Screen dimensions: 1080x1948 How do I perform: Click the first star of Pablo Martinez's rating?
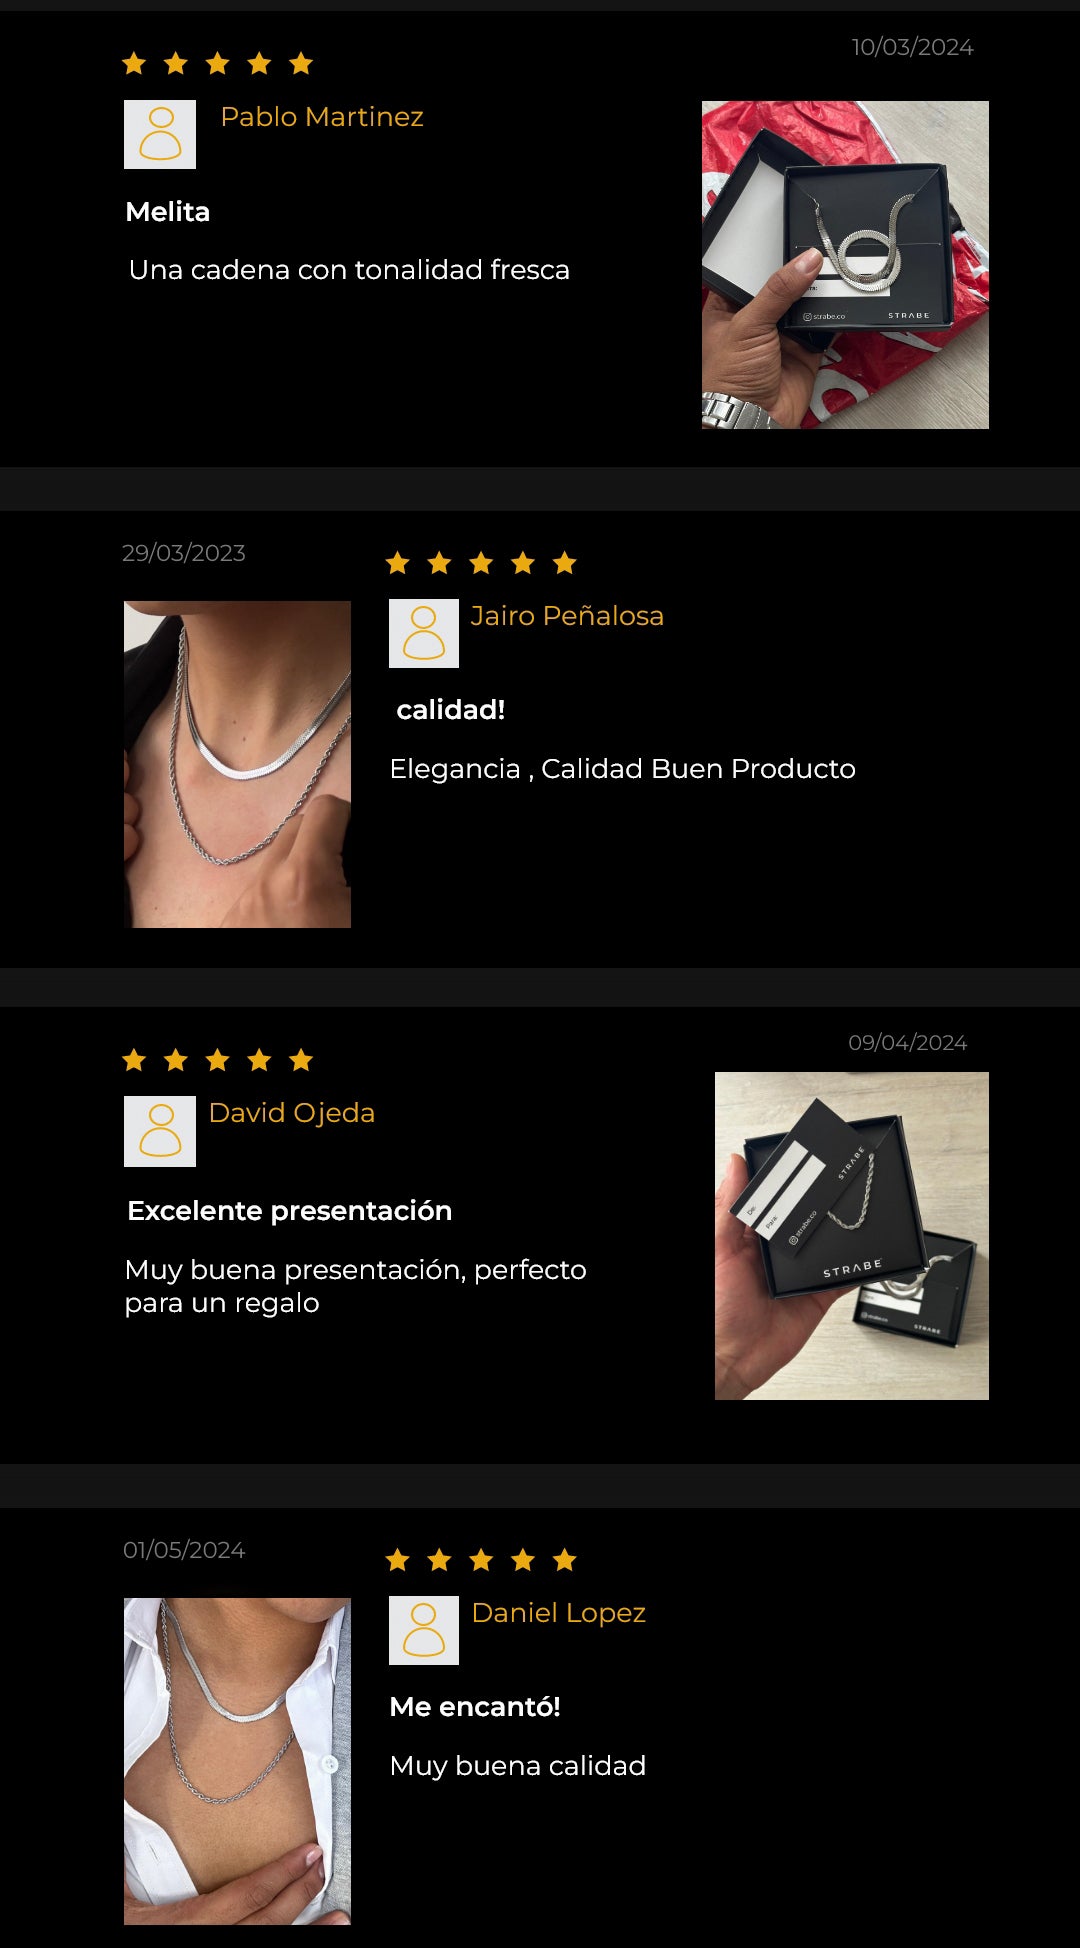134,64
